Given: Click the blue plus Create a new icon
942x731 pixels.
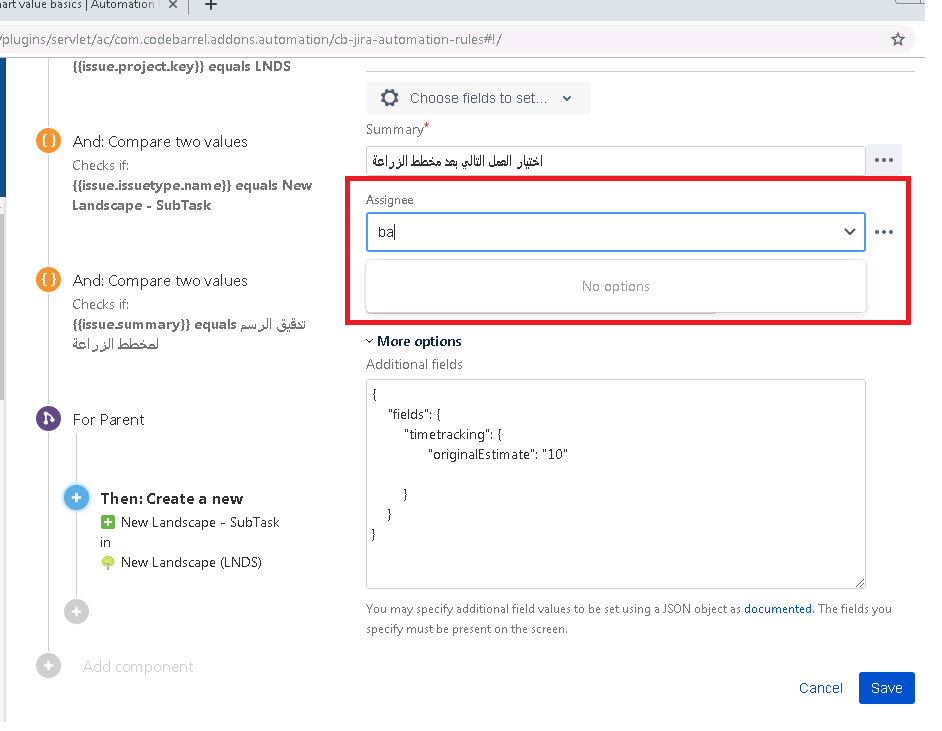Looking at the screenshot, I should point(76,497).
